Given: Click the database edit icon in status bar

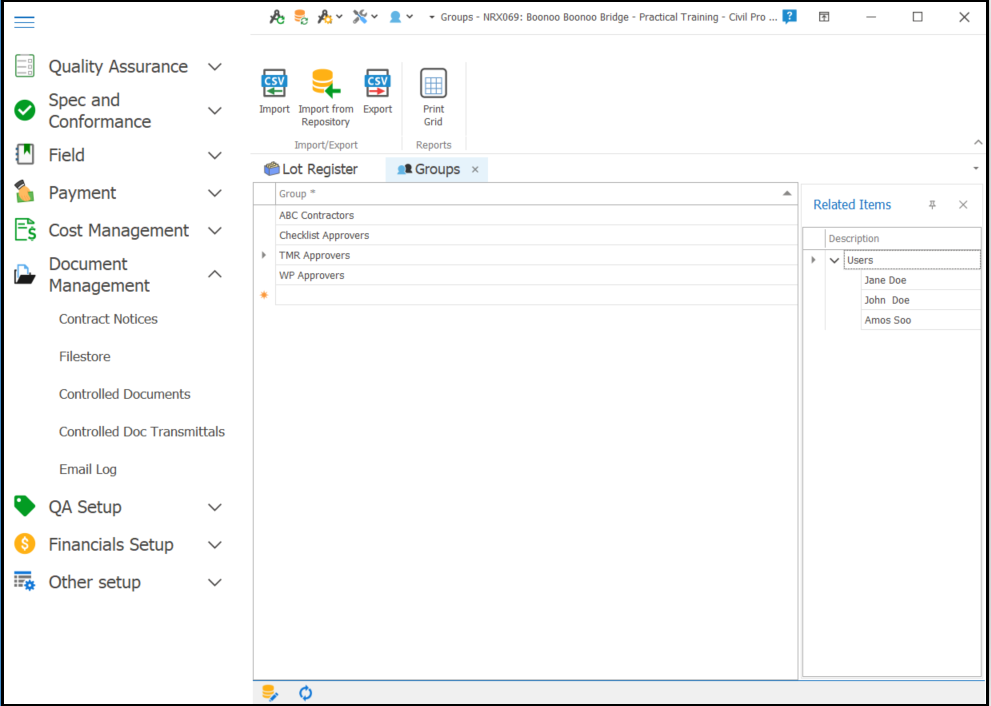Looking at the screenshot, I should click(270, 693).
